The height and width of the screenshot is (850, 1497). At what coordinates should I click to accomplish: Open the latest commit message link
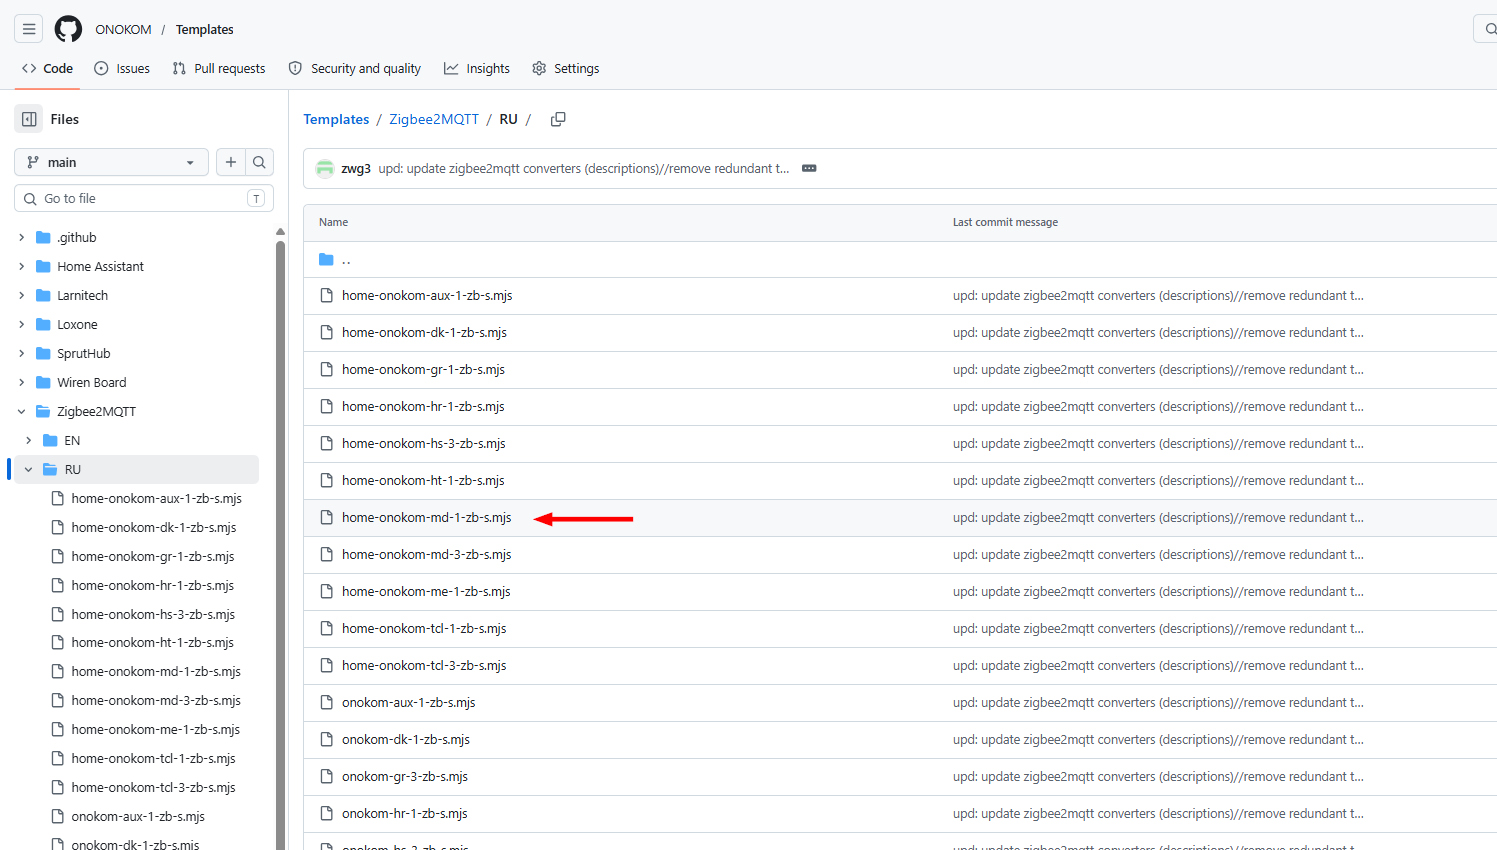[584, 169]
